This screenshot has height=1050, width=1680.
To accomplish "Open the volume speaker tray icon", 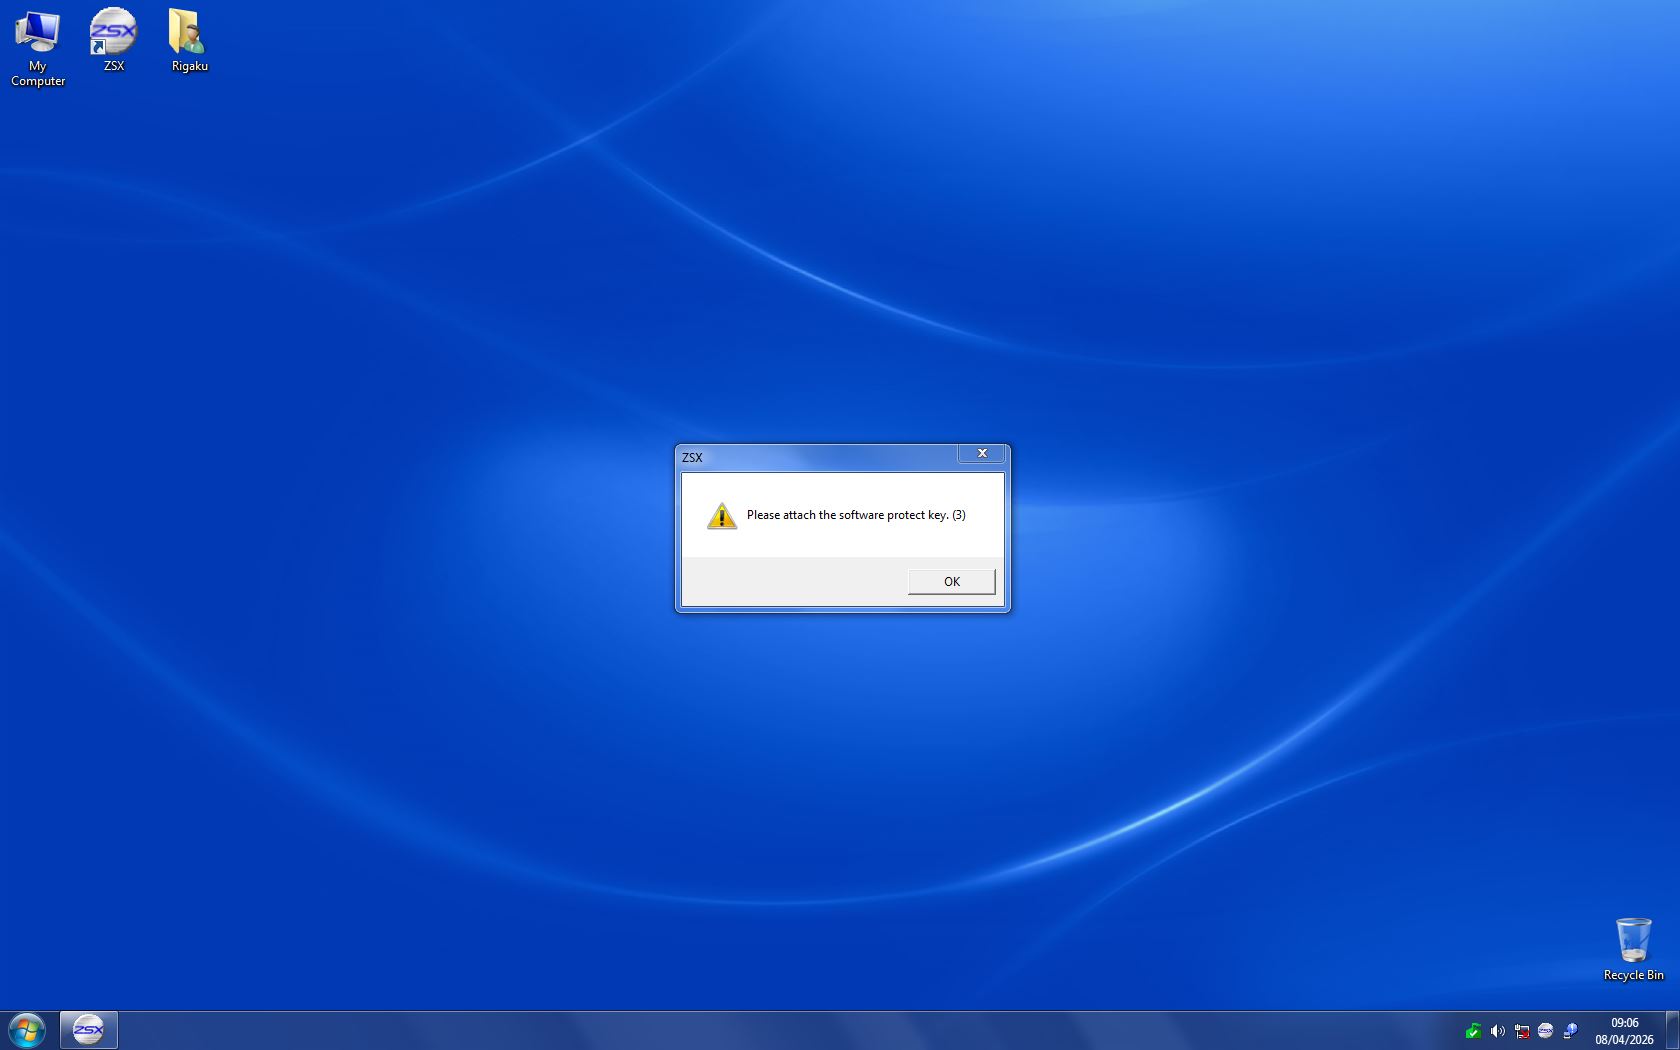I will tap(1497, 1031).
